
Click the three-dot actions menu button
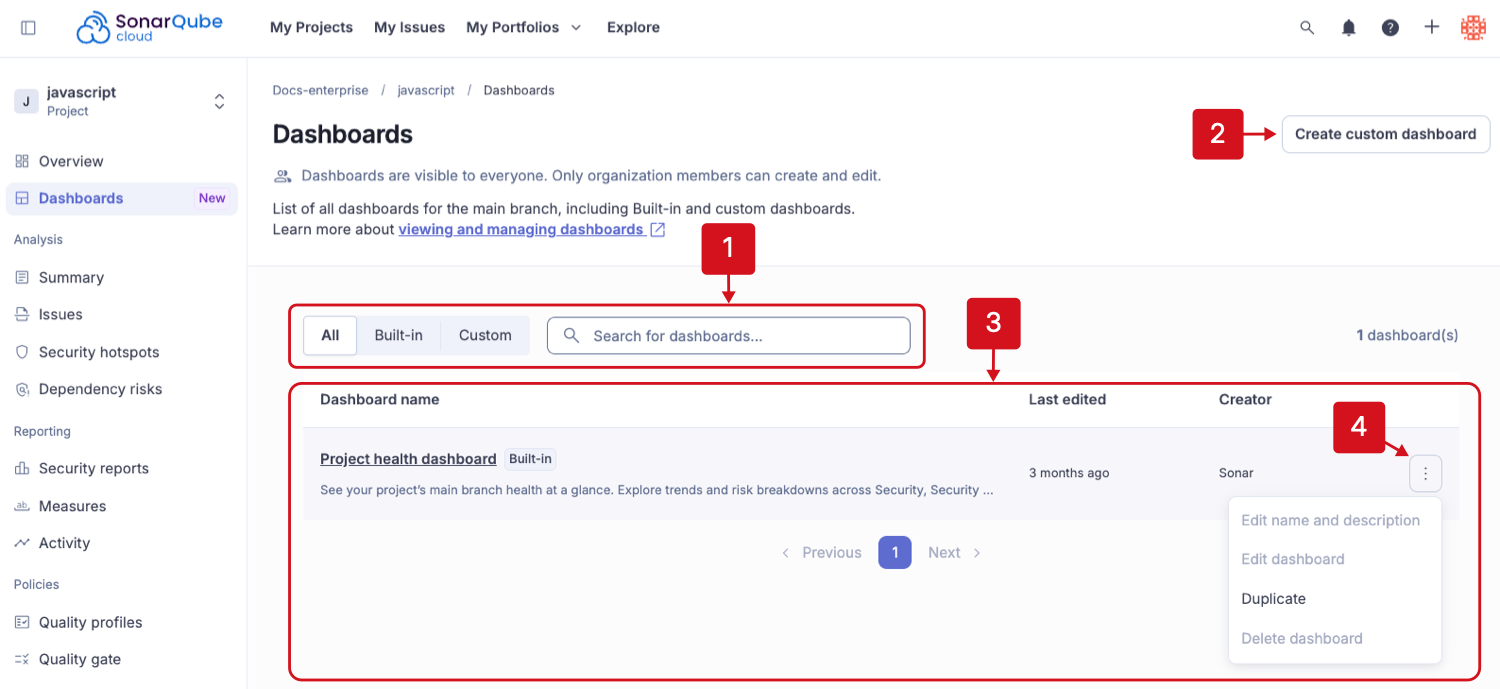1425,474
